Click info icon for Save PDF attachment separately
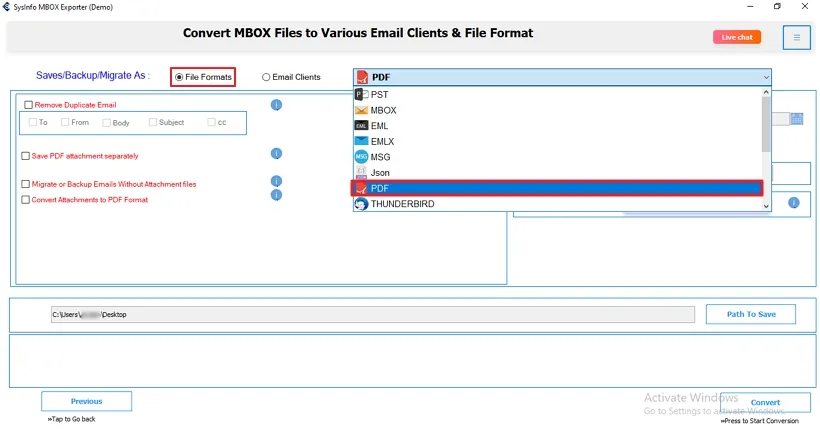The height and width of the screenshot is (437, 820). 276,154
